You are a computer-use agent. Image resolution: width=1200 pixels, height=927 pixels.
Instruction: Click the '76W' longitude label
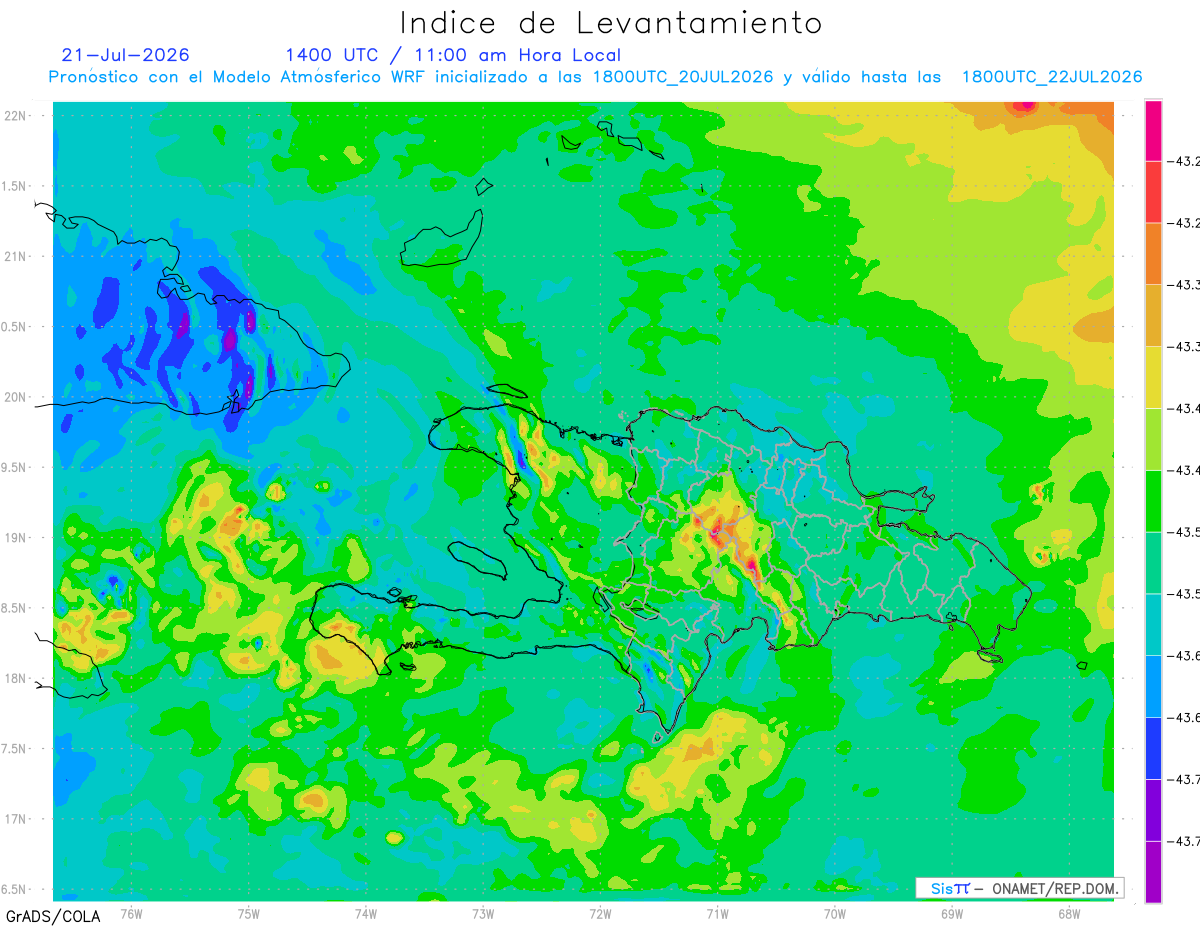point(131,914)
